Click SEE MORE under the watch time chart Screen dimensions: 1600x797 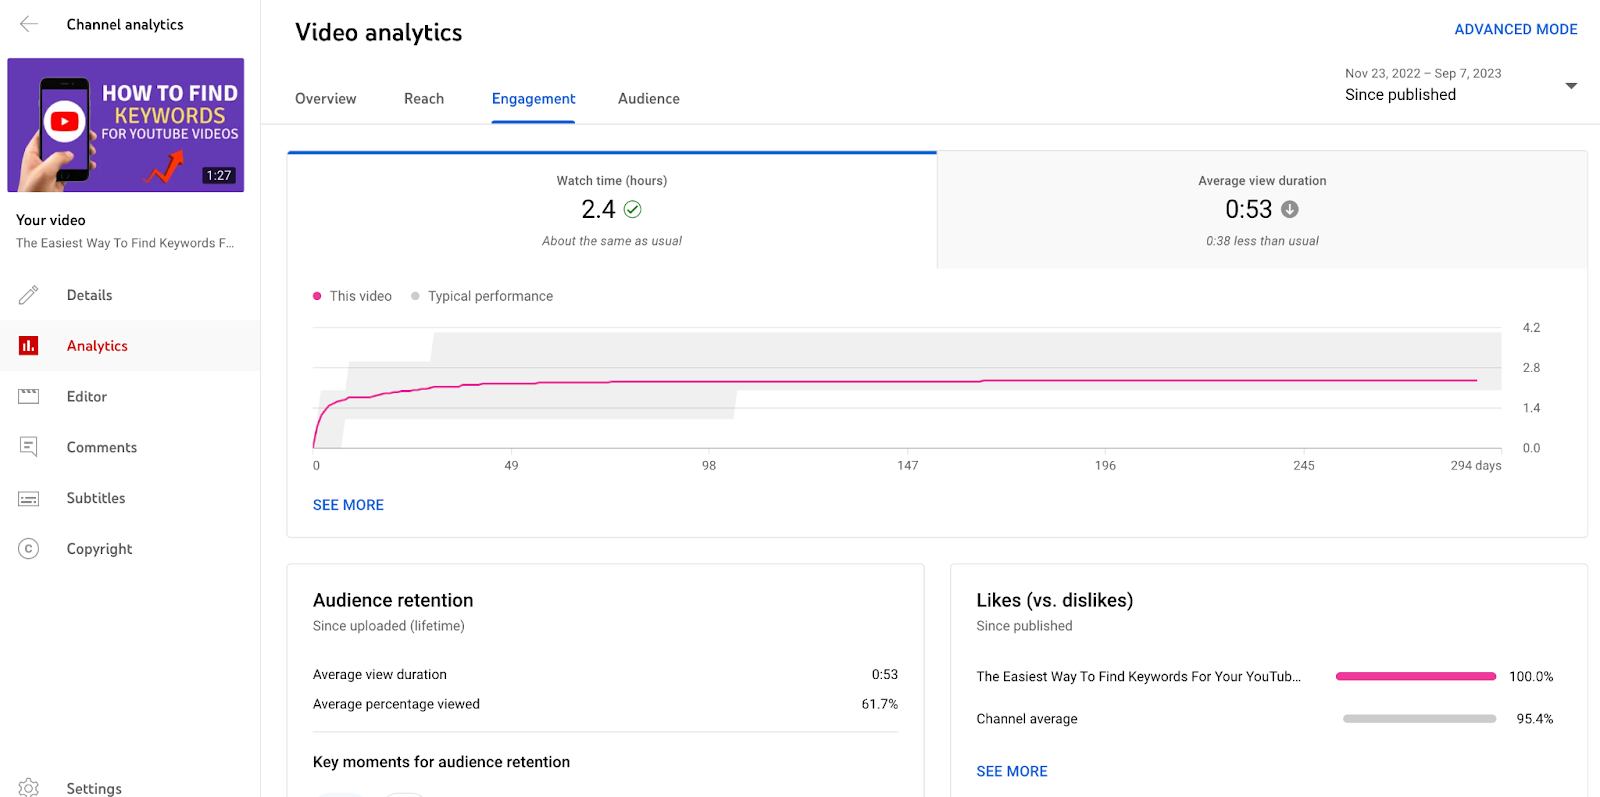(348, 505)
